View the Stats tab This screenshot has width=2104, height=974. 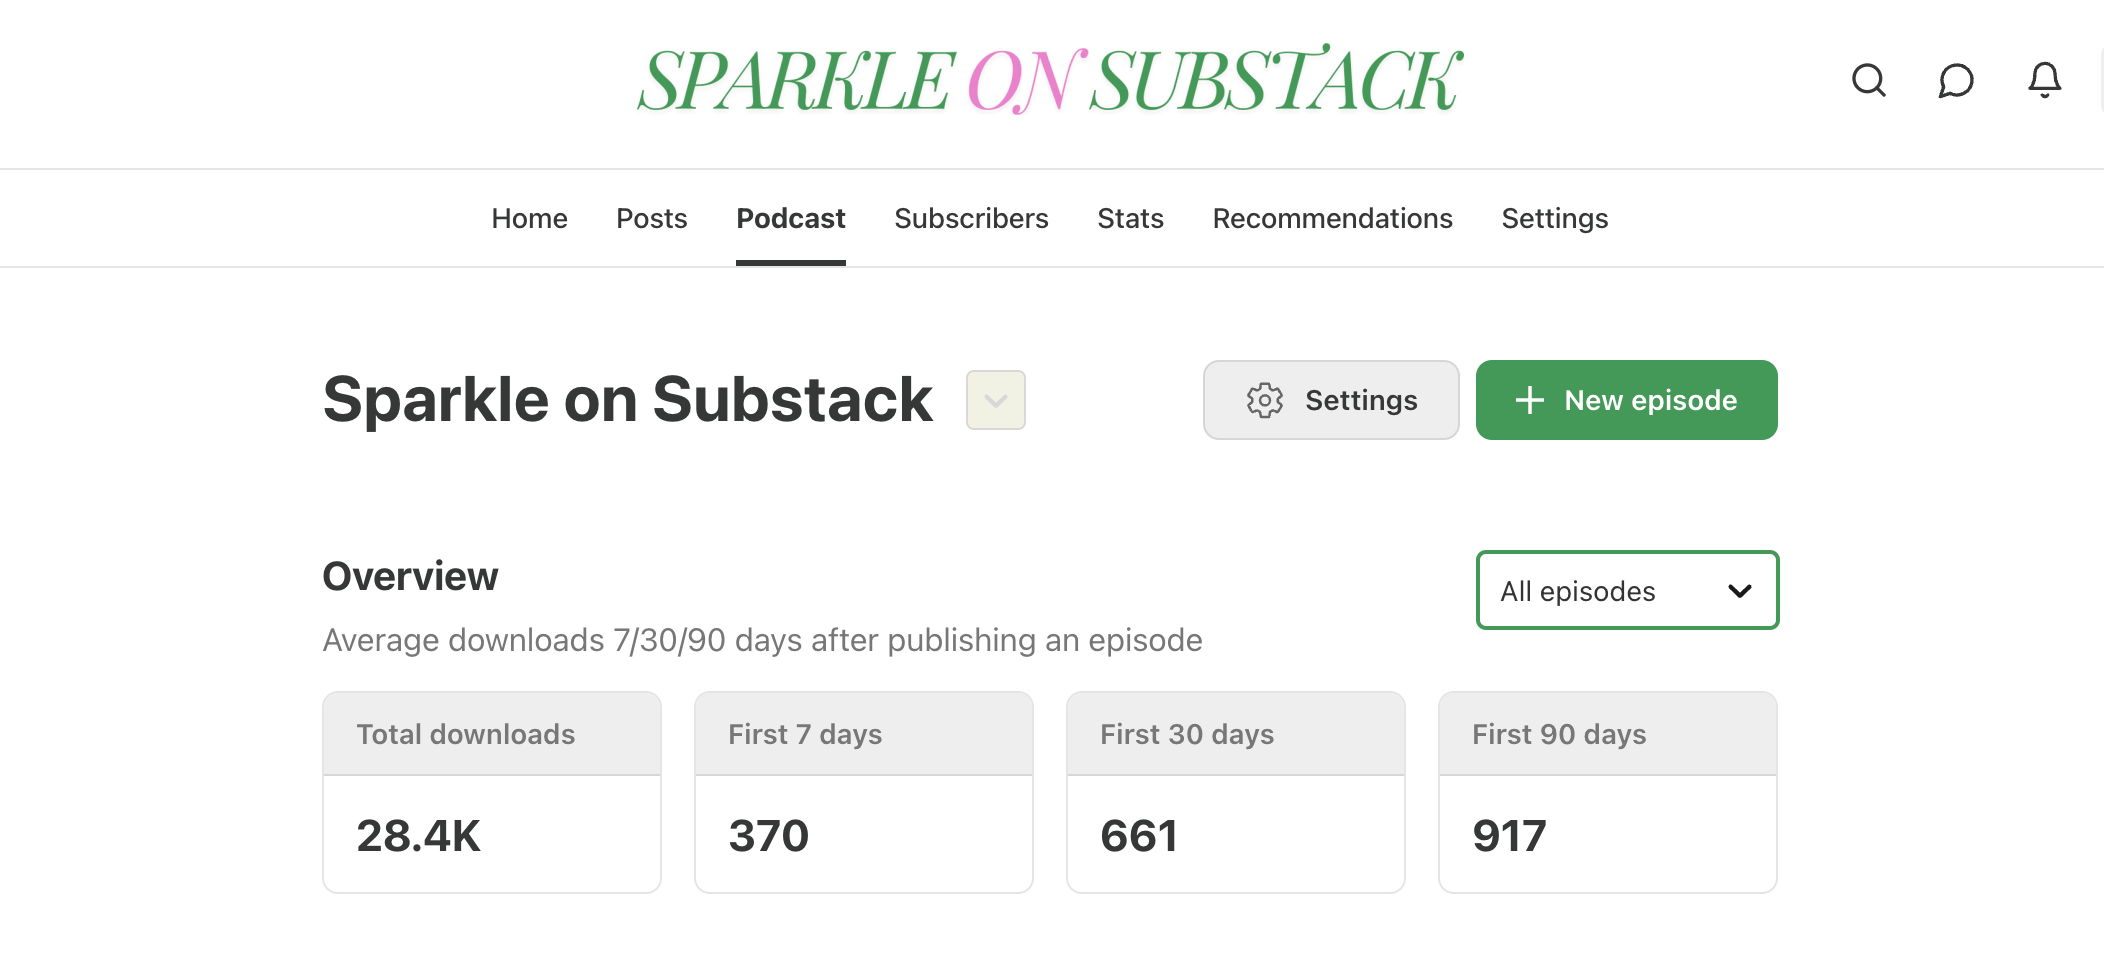pos(1130,218)
